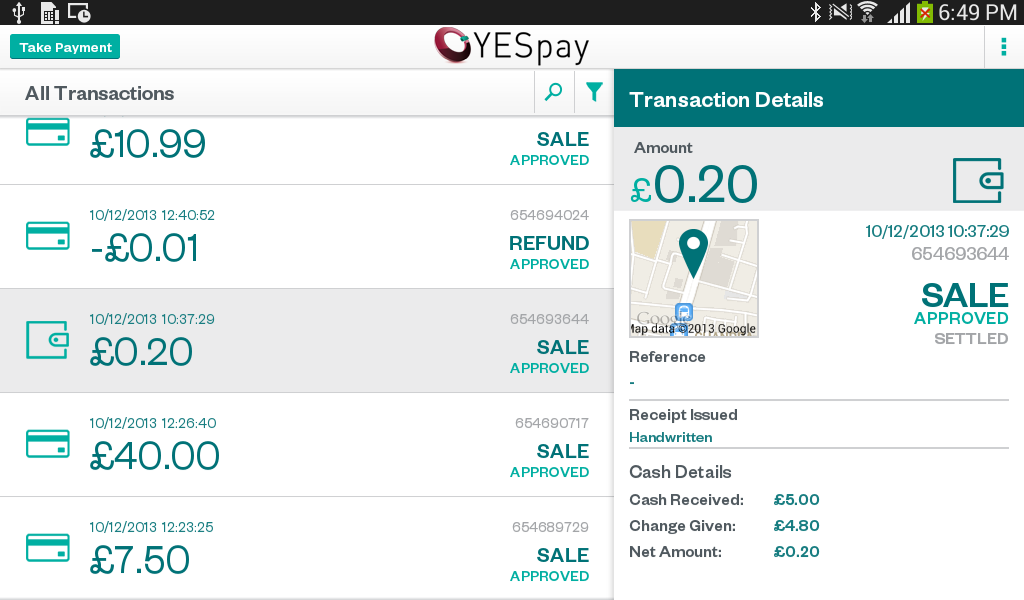Tap the card icon beside -£0.01 refund
The image size is (1024, 600).
click(47, 236)
